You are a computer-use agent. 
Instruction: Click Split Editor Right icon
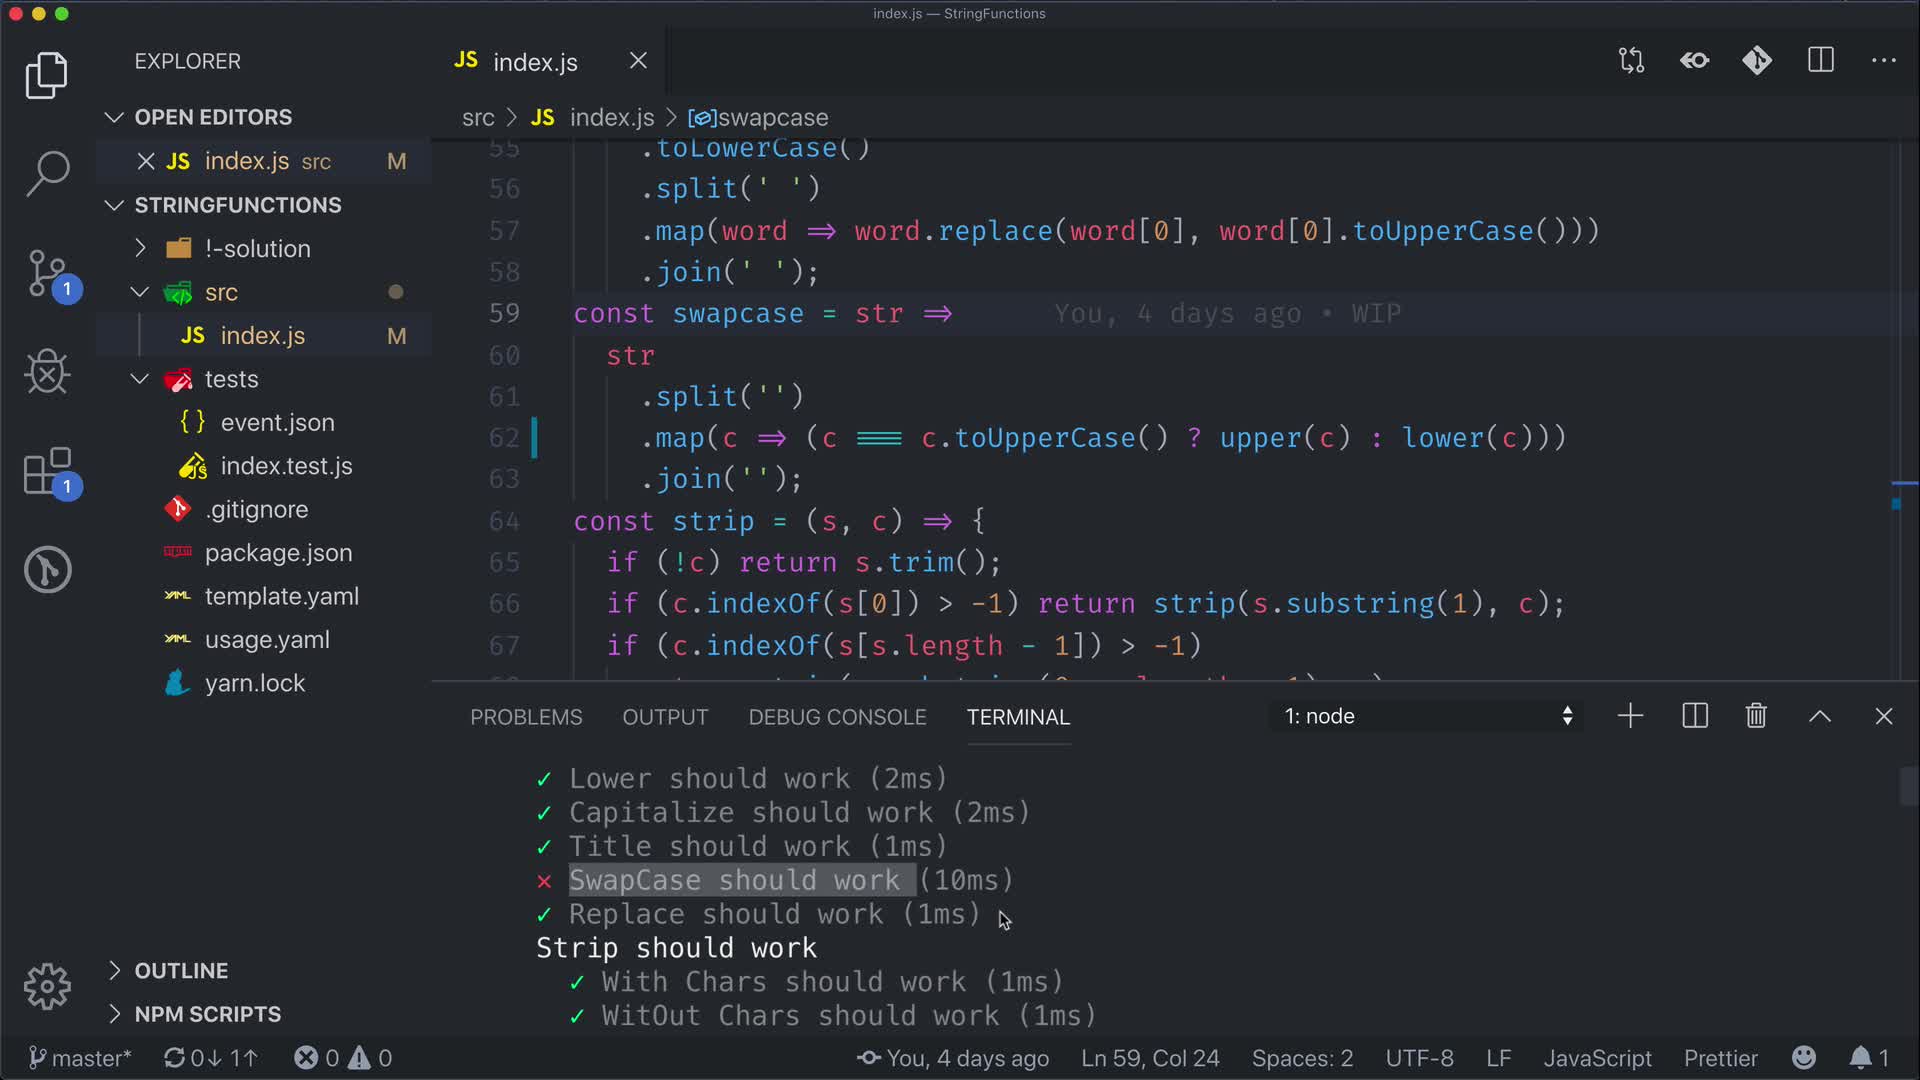1820,61
